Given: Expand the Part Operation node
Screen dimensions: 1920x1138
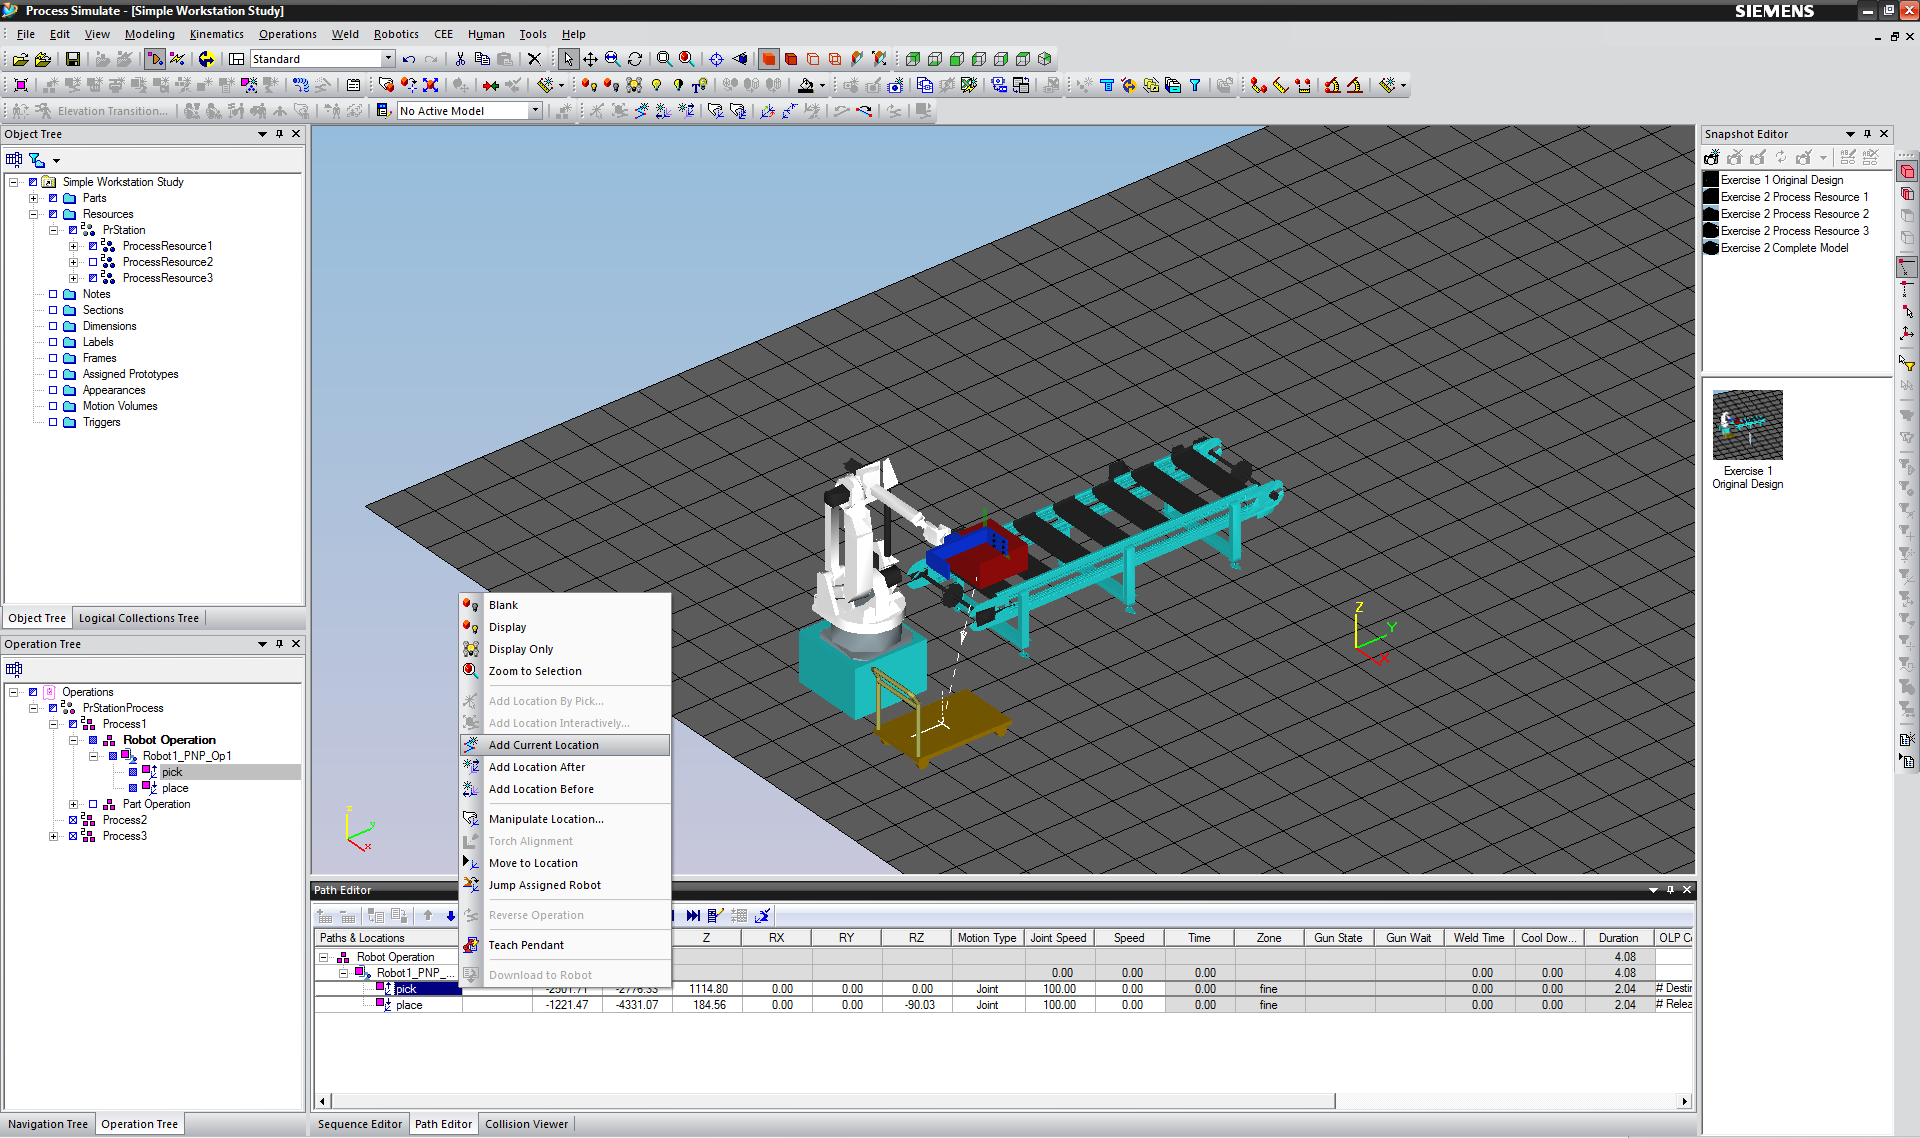Looking at the screenshot, I should tap(73, 804).
